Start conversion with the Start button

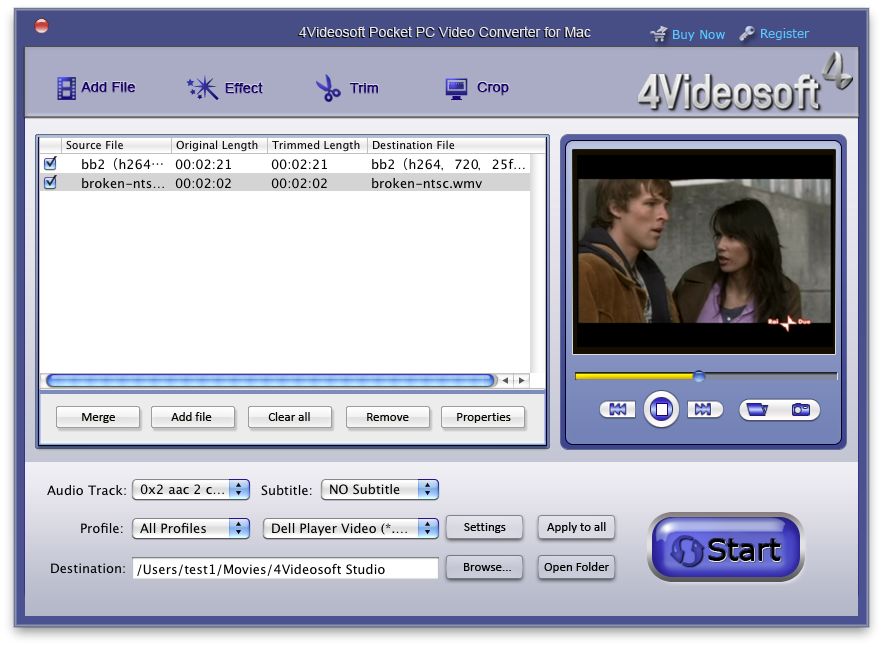point(726,548)
